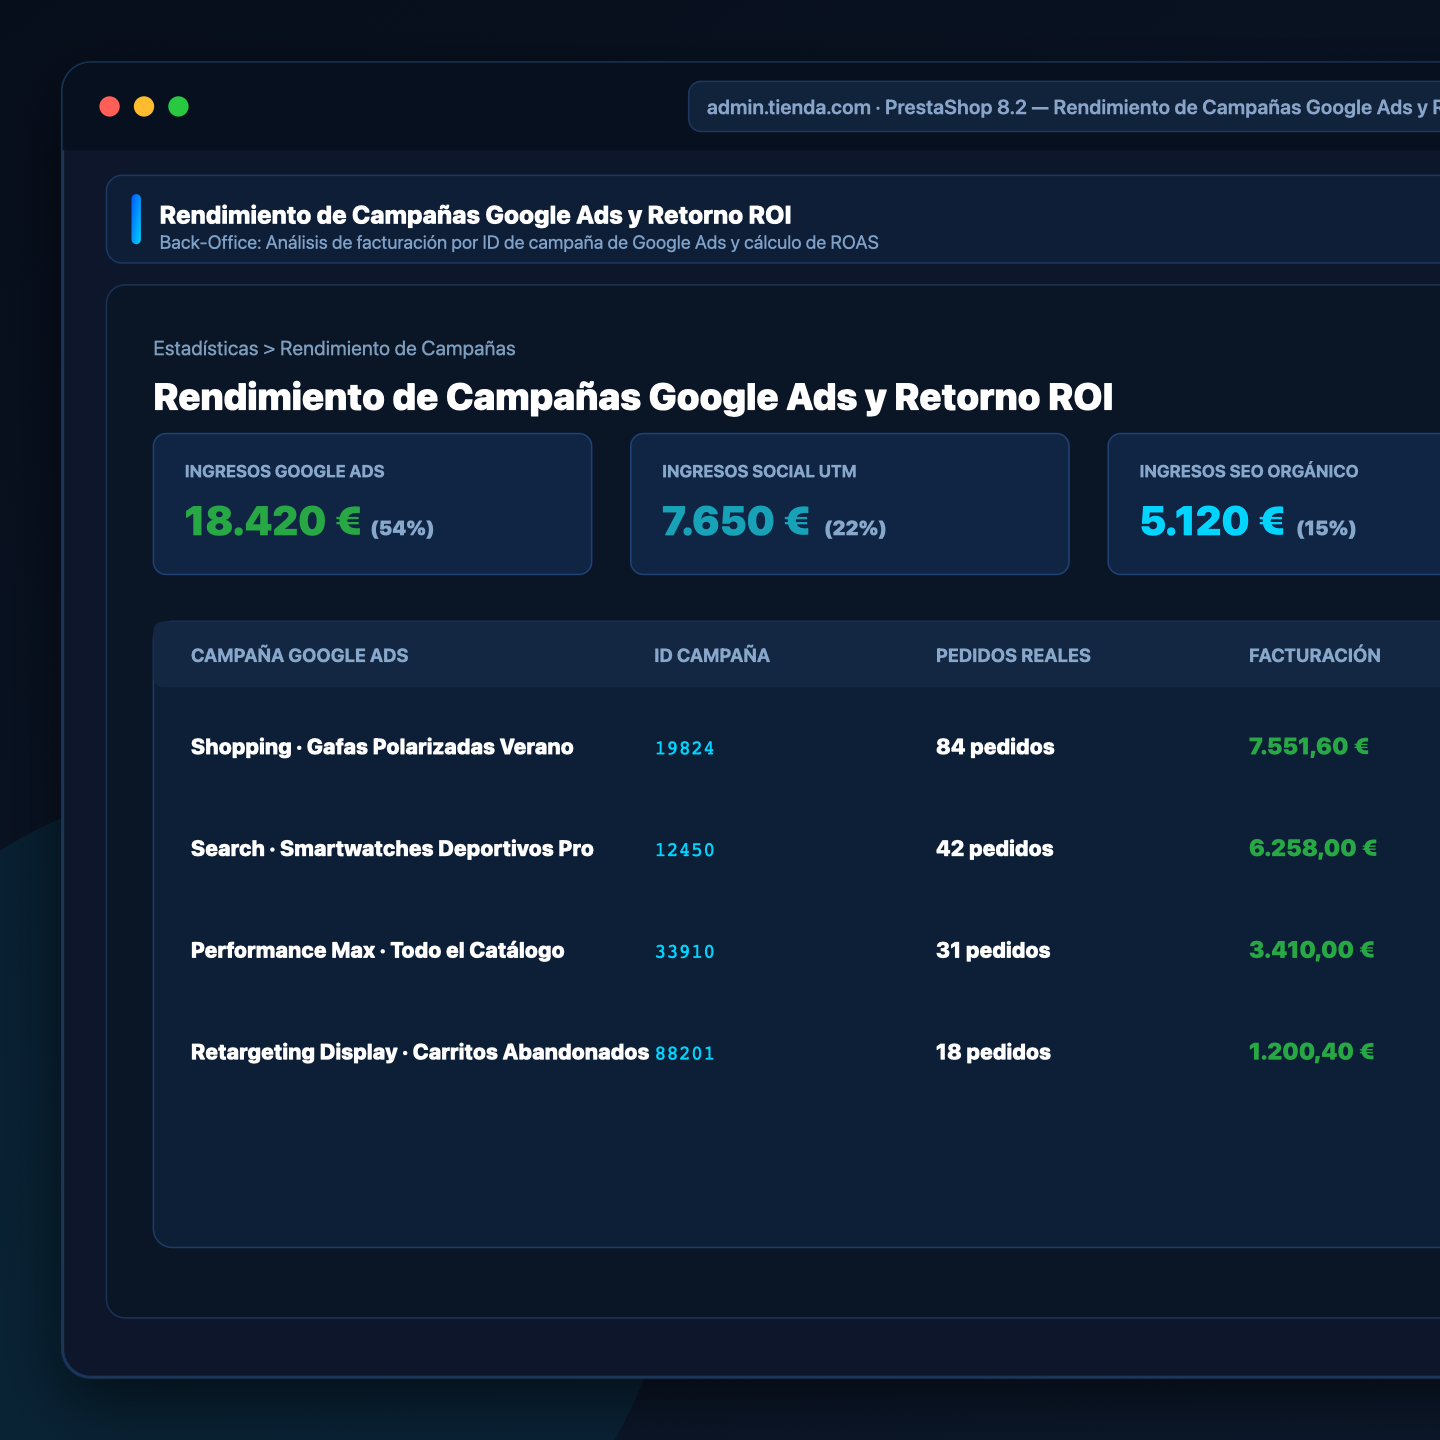Click campaign ID 12450
Screen dimensions: 1440x1440
click(685, 850)
